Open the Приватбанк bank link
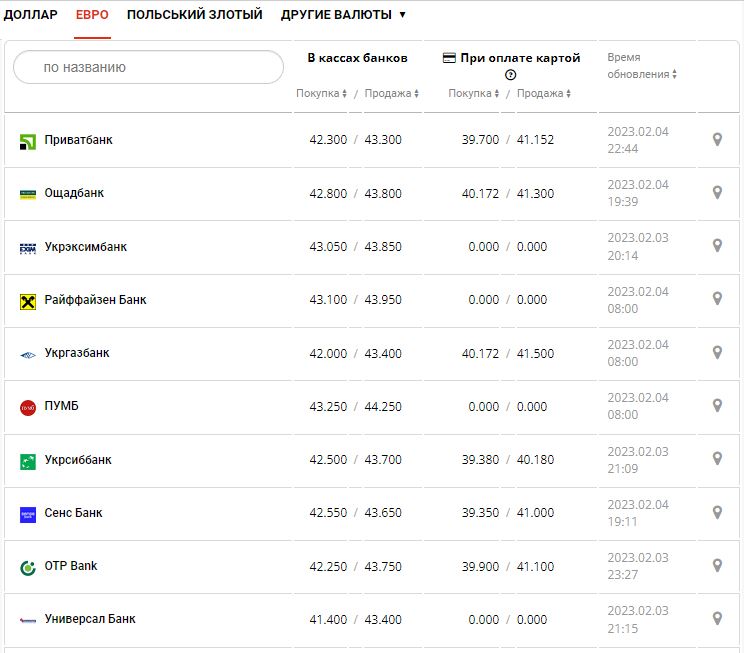744x653 pixels. point(78,140)
